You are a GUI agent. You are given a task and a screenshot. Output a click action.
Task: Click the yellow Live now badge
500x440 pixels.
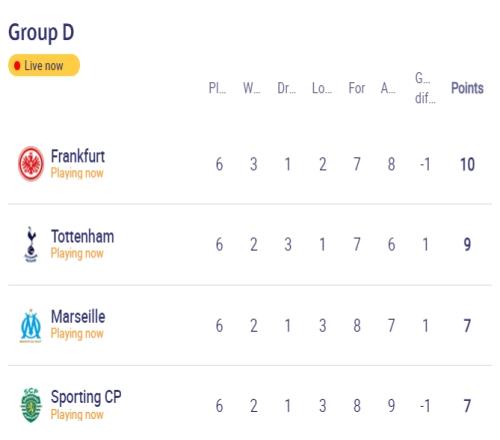point(44,65)
